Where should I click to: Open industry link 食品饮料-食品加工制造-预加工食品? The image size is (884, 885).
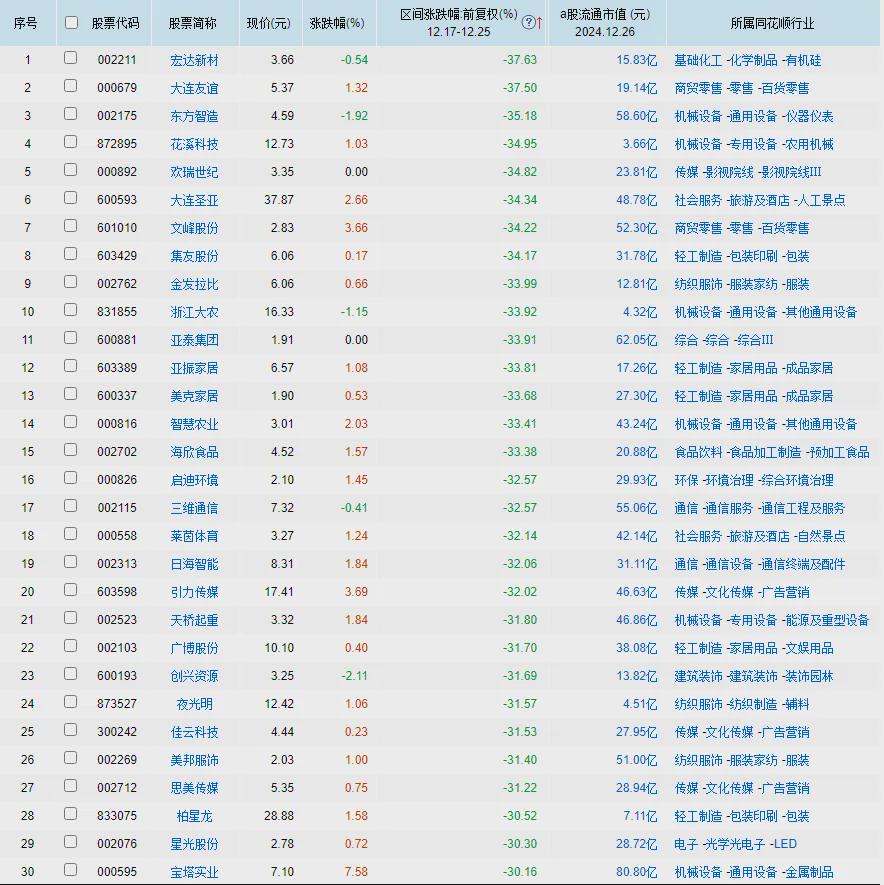(772, 452)
